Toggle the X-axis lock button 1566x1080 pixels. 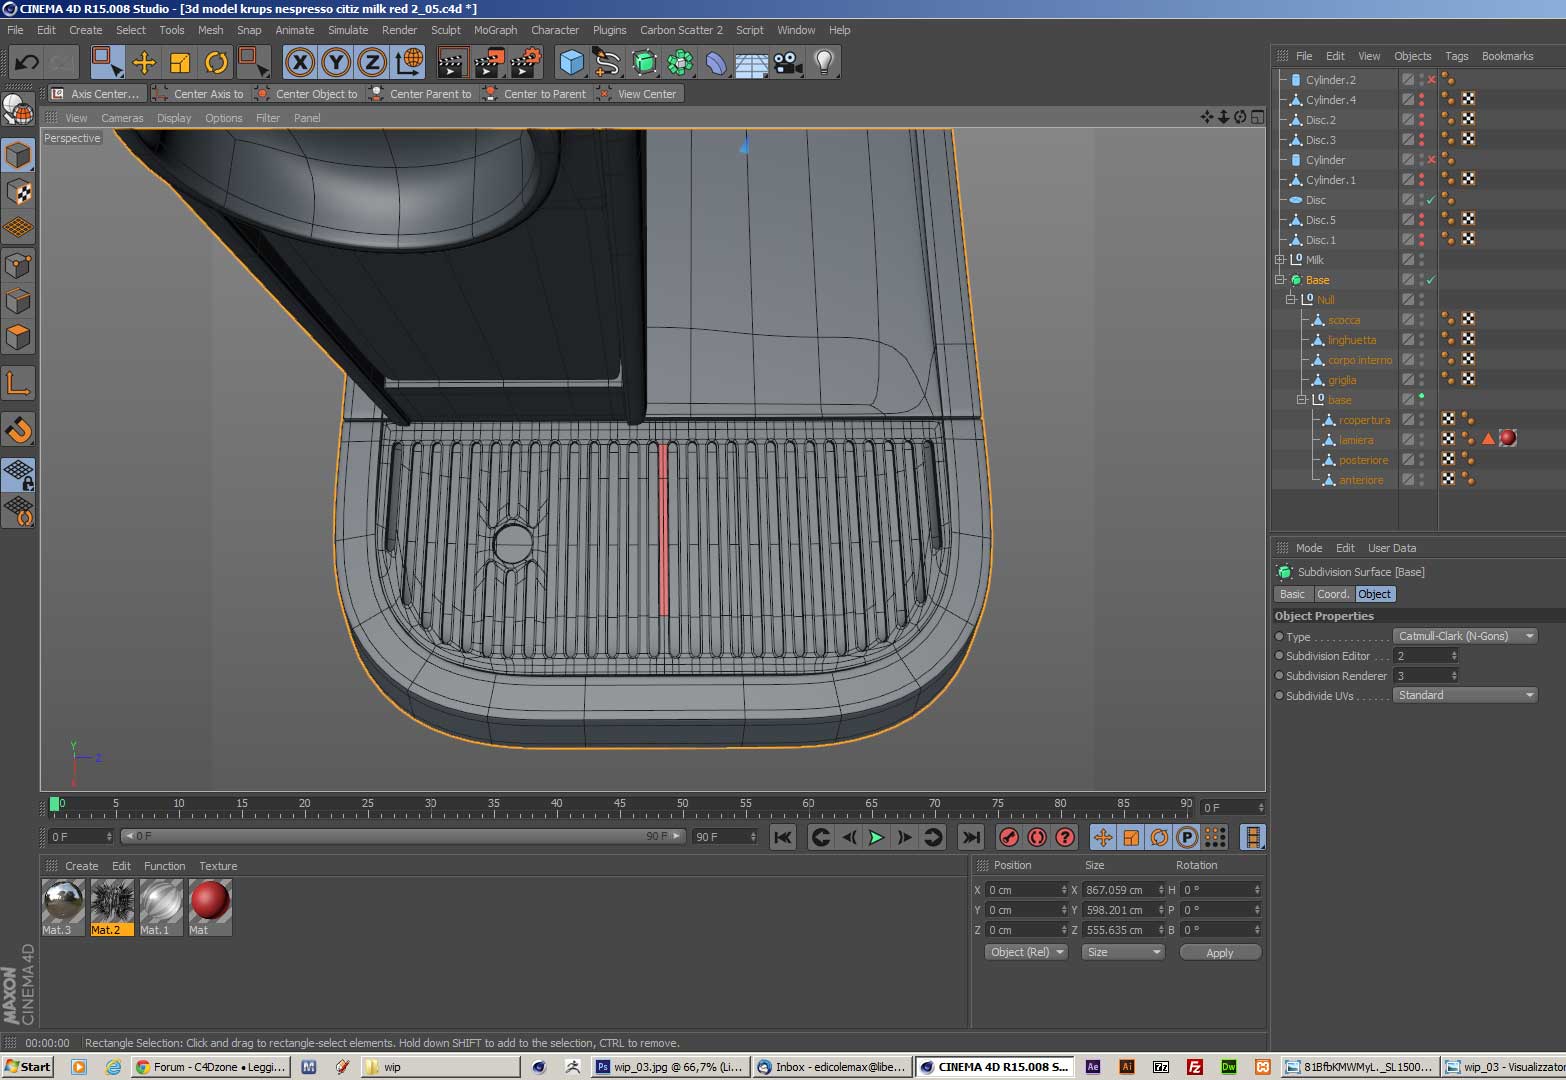coord(299,63)
